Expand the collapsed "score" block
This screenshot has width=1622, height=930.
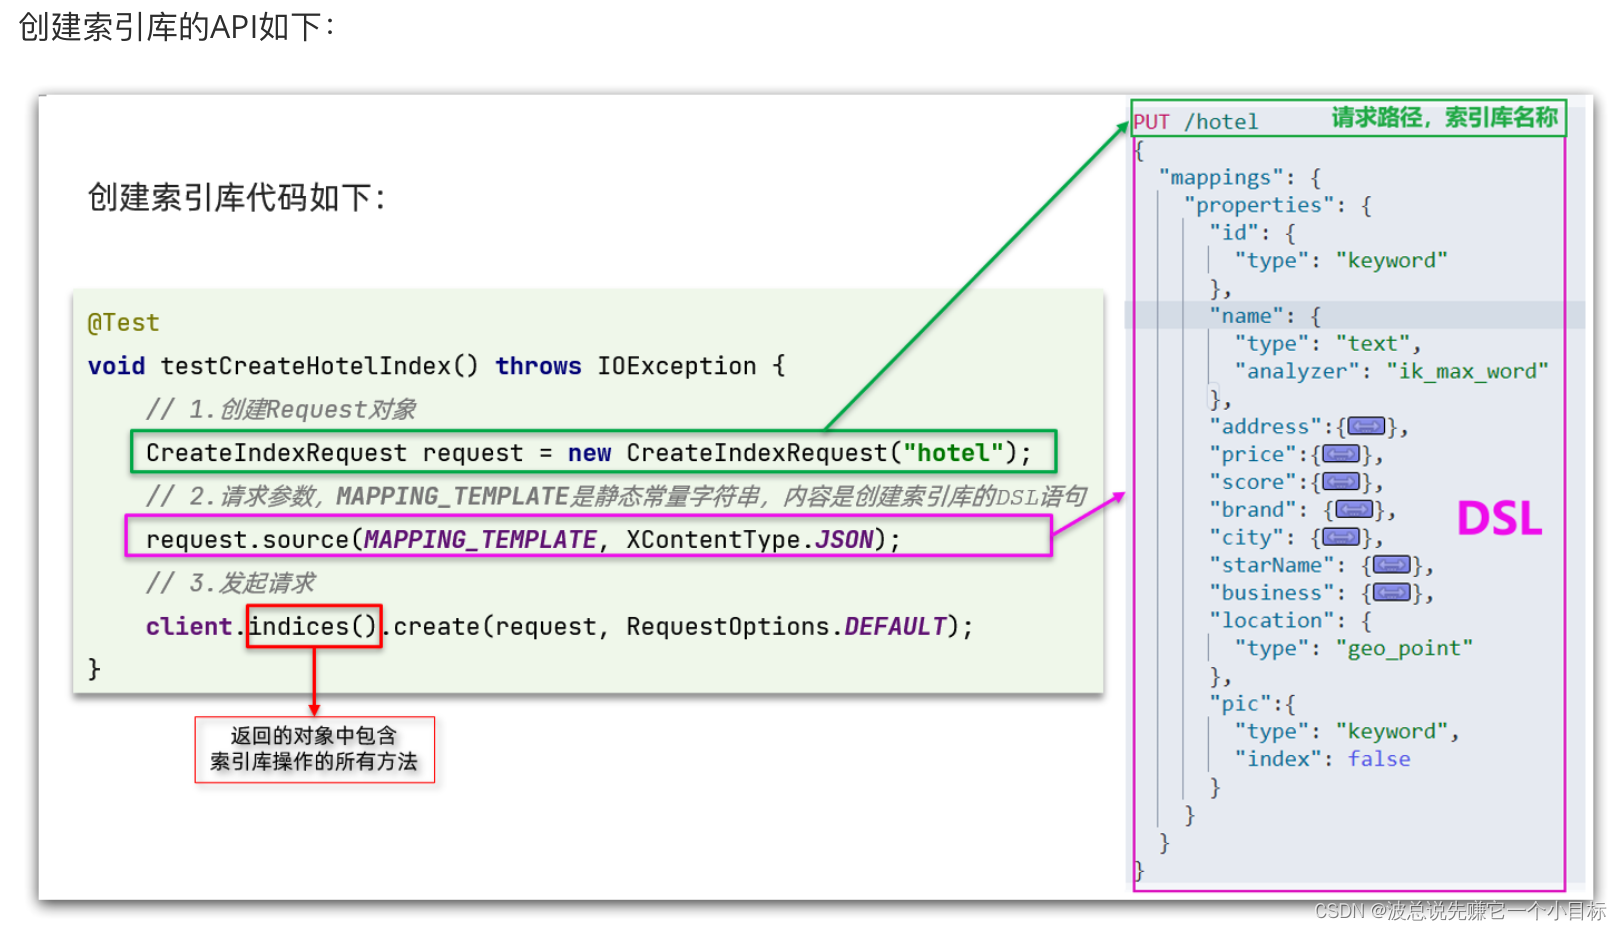pos(1341,482)
